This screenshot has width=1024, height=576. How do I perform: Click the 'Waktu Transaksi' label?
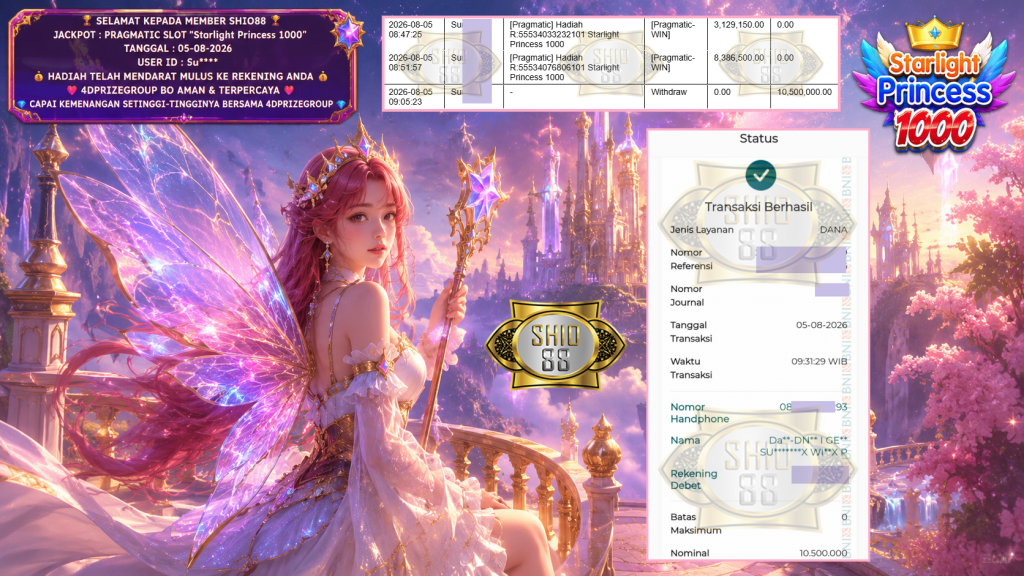[x=691, y=368]
